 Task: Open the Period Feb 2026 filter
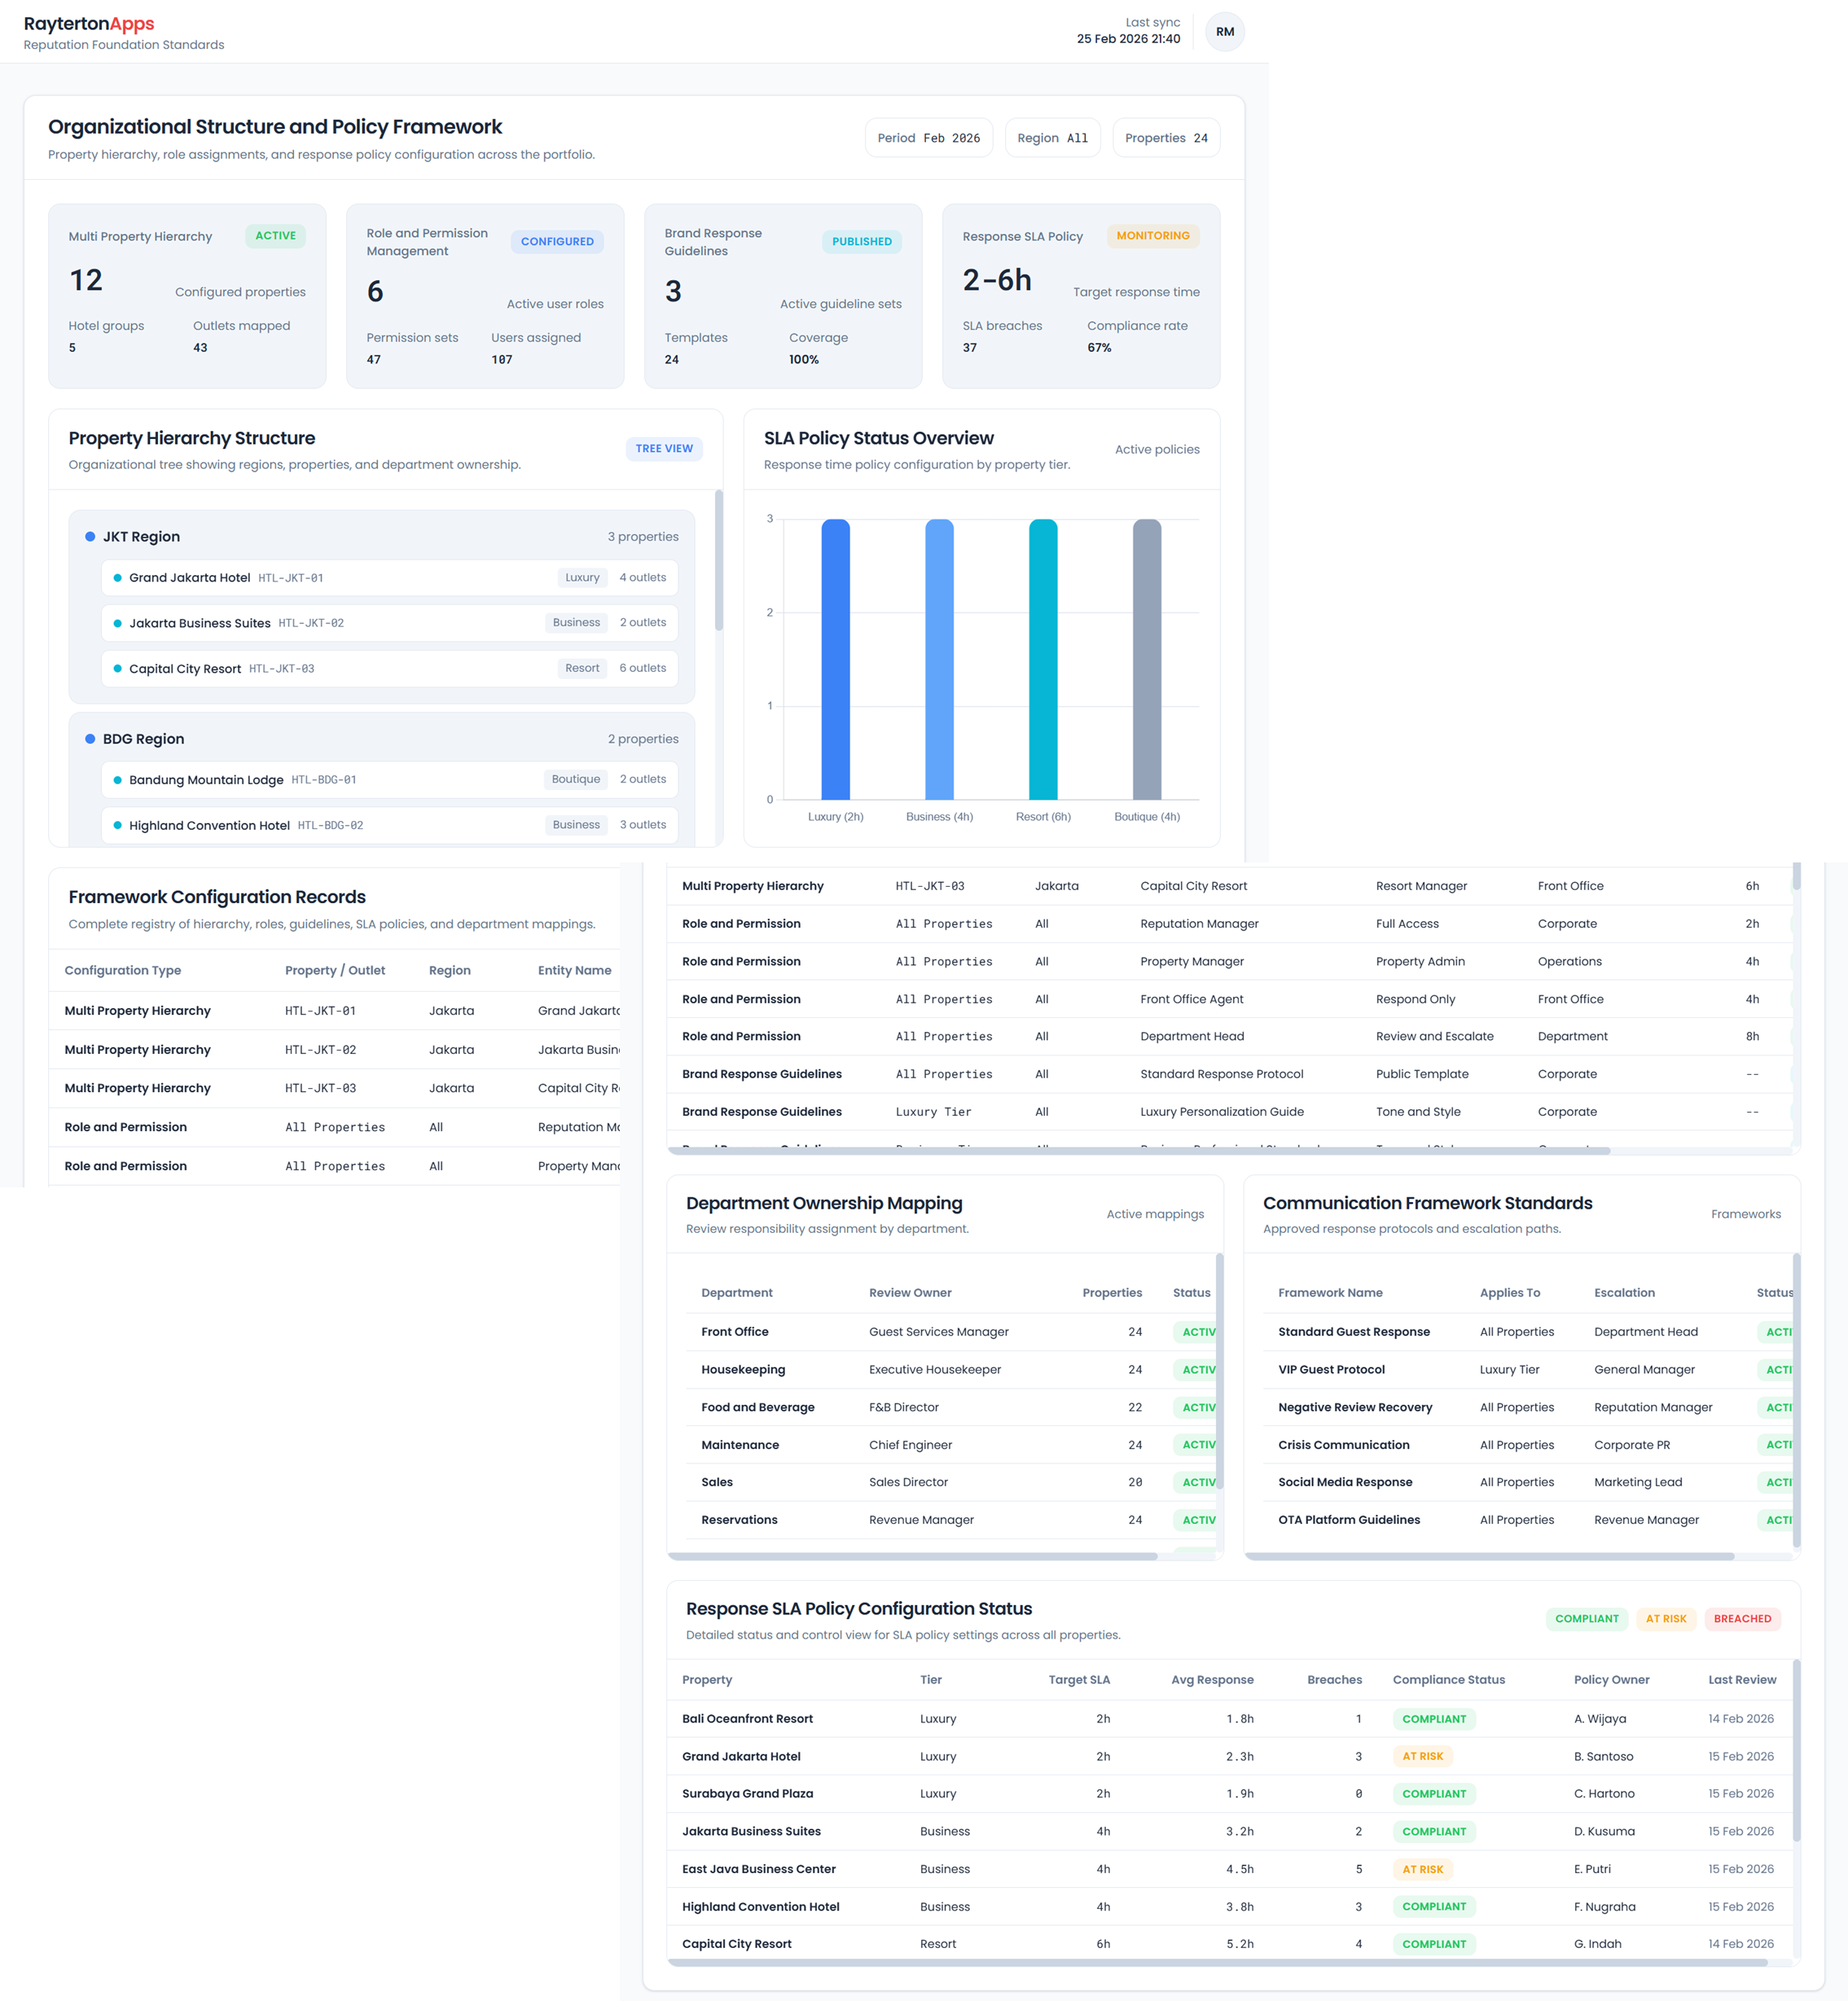pos(928,137)
